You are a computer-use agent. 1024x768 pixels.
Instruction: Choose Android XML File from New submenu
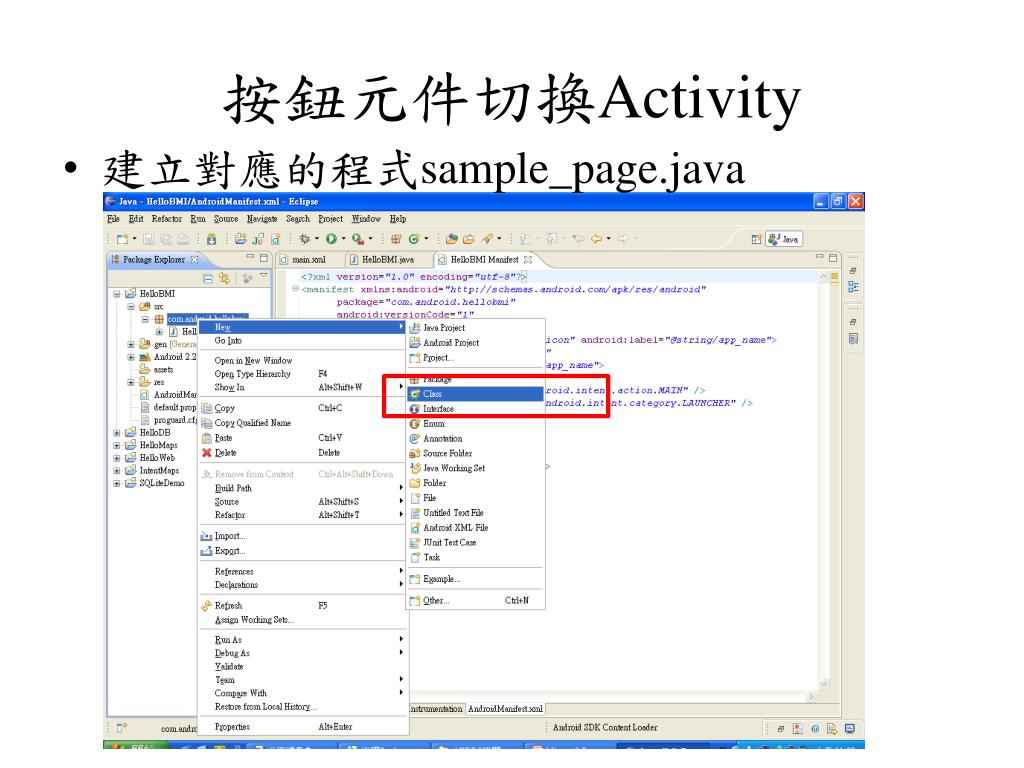tap(475, 528)
